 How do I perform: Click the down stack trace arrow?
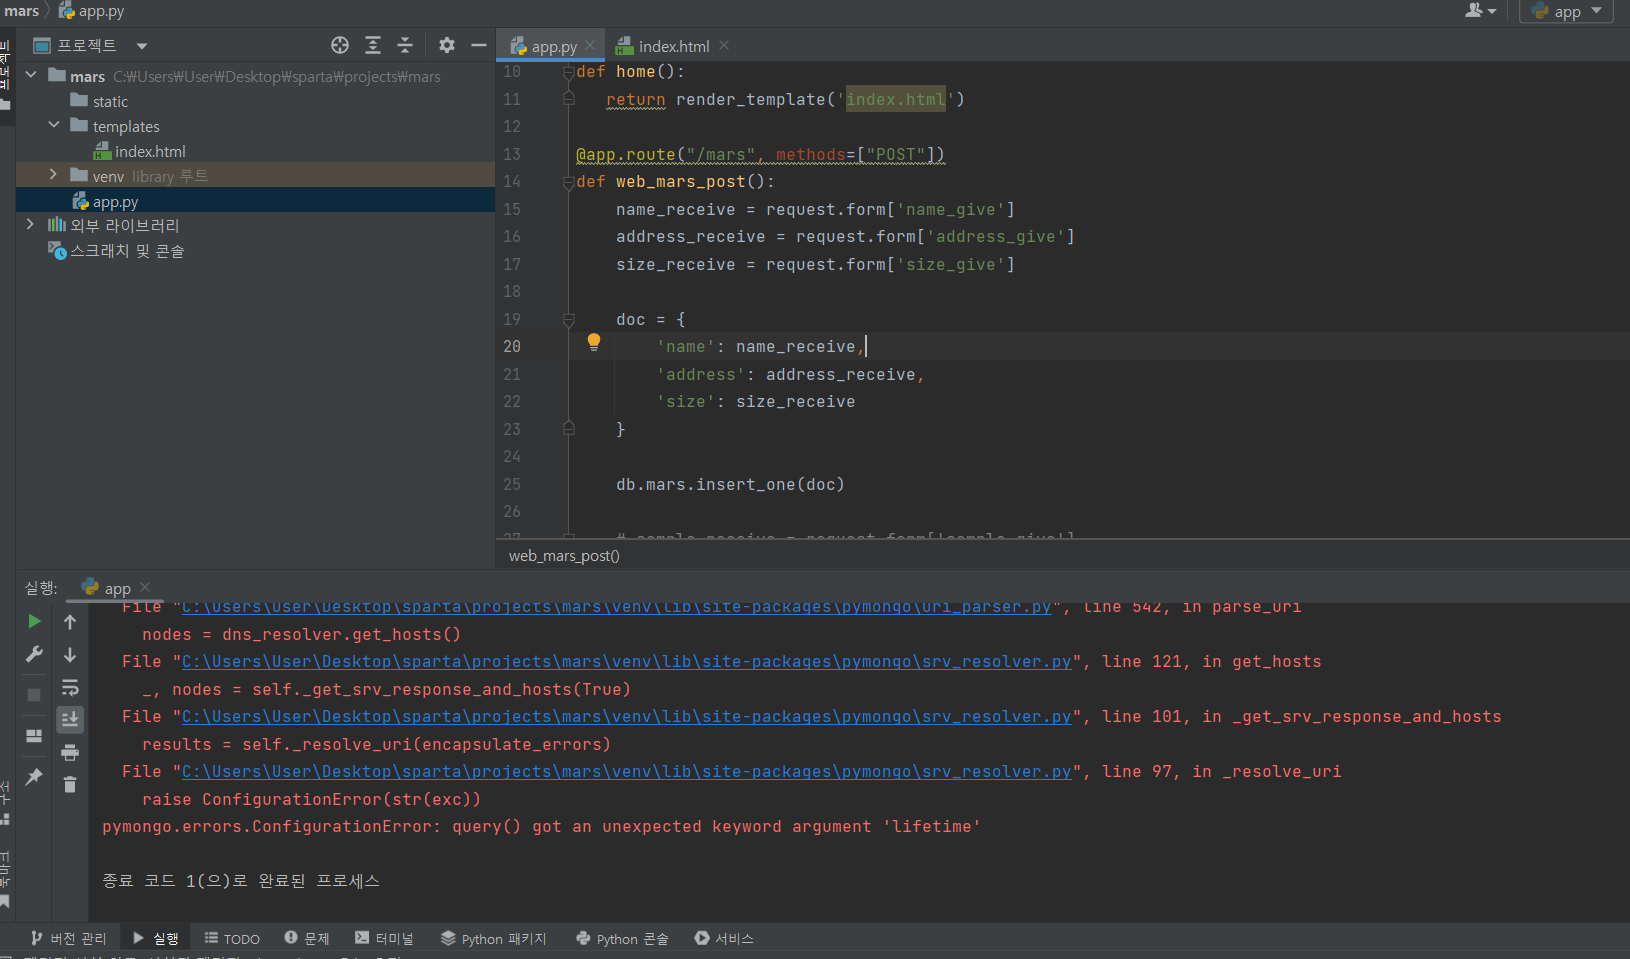(70, 655)
